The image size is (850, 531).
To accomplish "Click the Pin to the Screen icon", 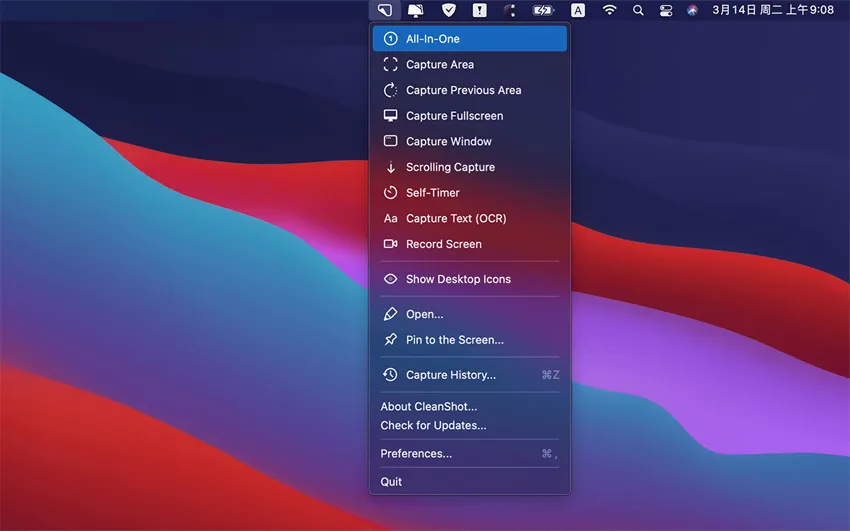I will (x=390, y=340).
